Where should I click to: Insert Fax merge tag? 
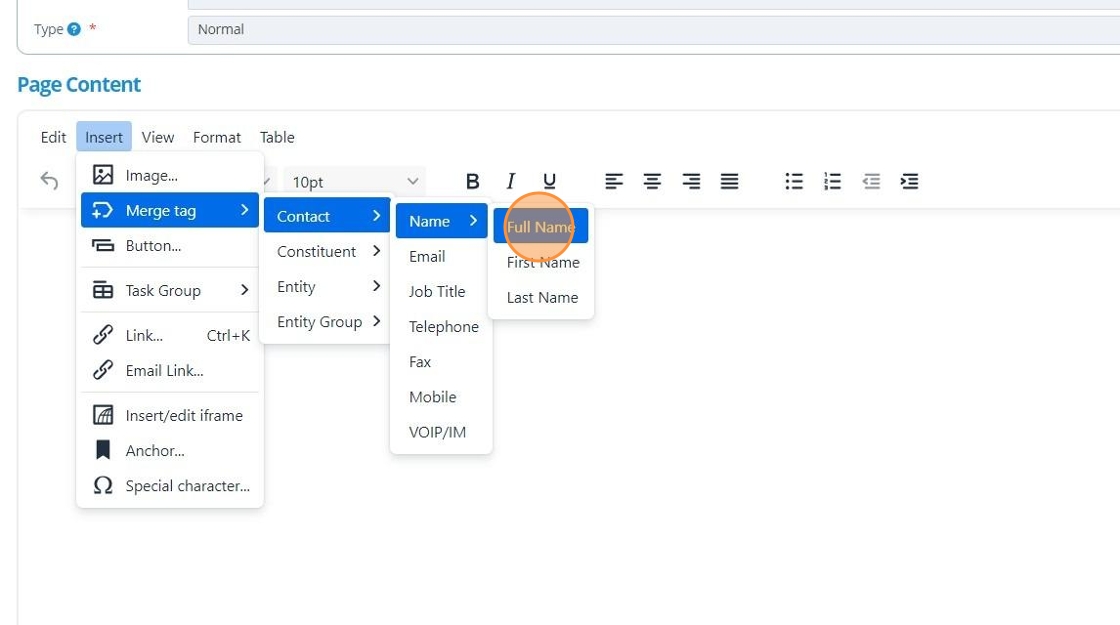click(441, 361)
